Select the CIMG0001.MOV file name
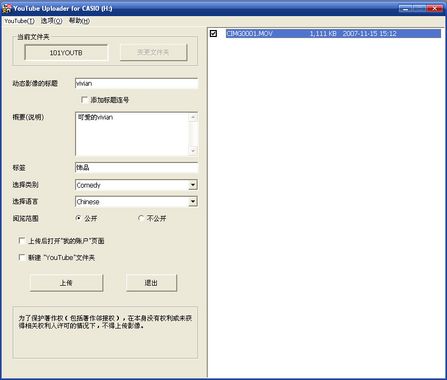The image size is (447, 380). (x=250, y=33)
